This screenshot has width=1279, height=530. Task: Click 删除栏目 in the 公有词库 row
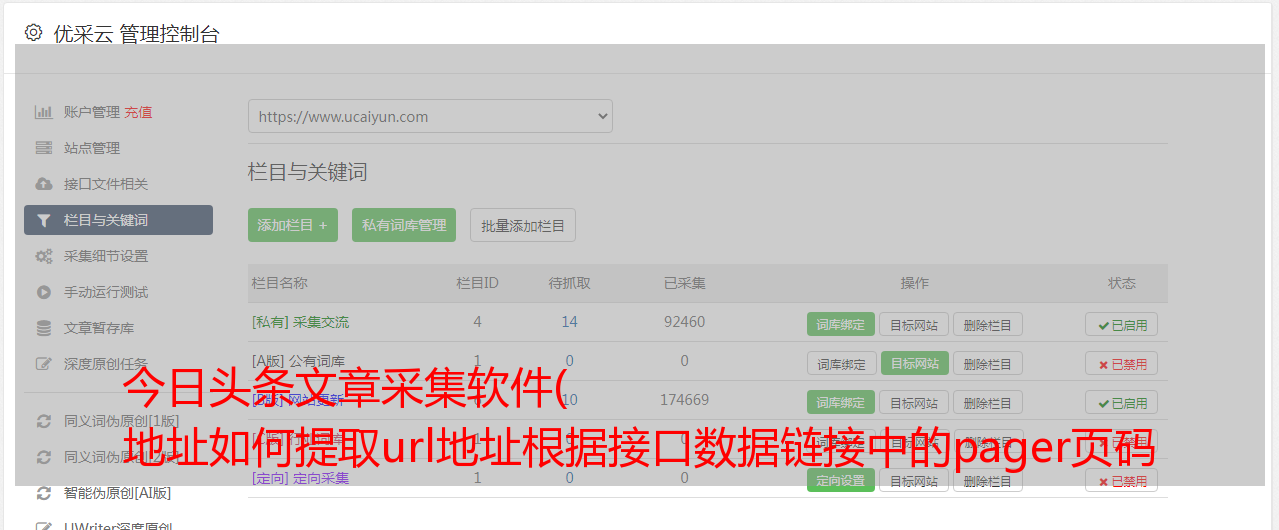(x=988, y=363)
